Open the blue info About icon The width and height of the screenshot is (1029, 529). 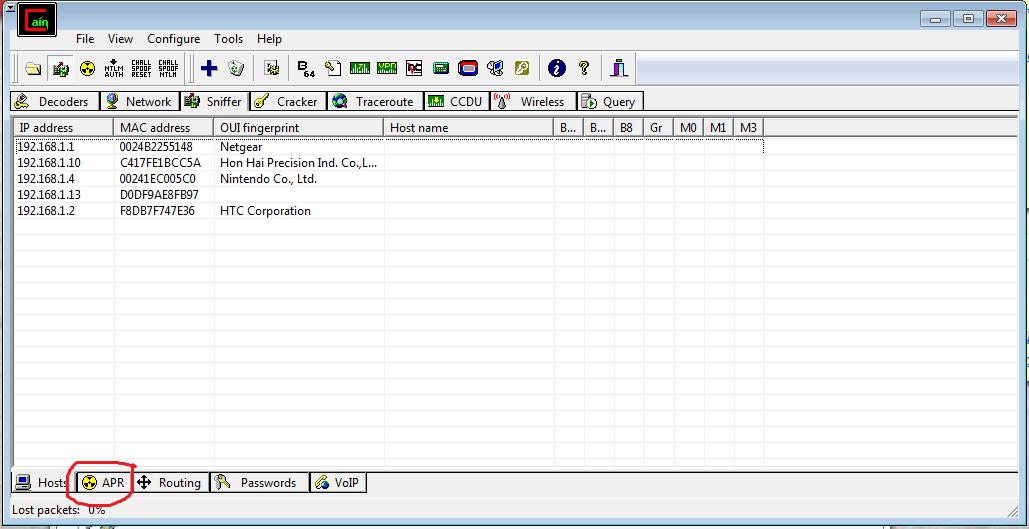(x=556, y=68)
